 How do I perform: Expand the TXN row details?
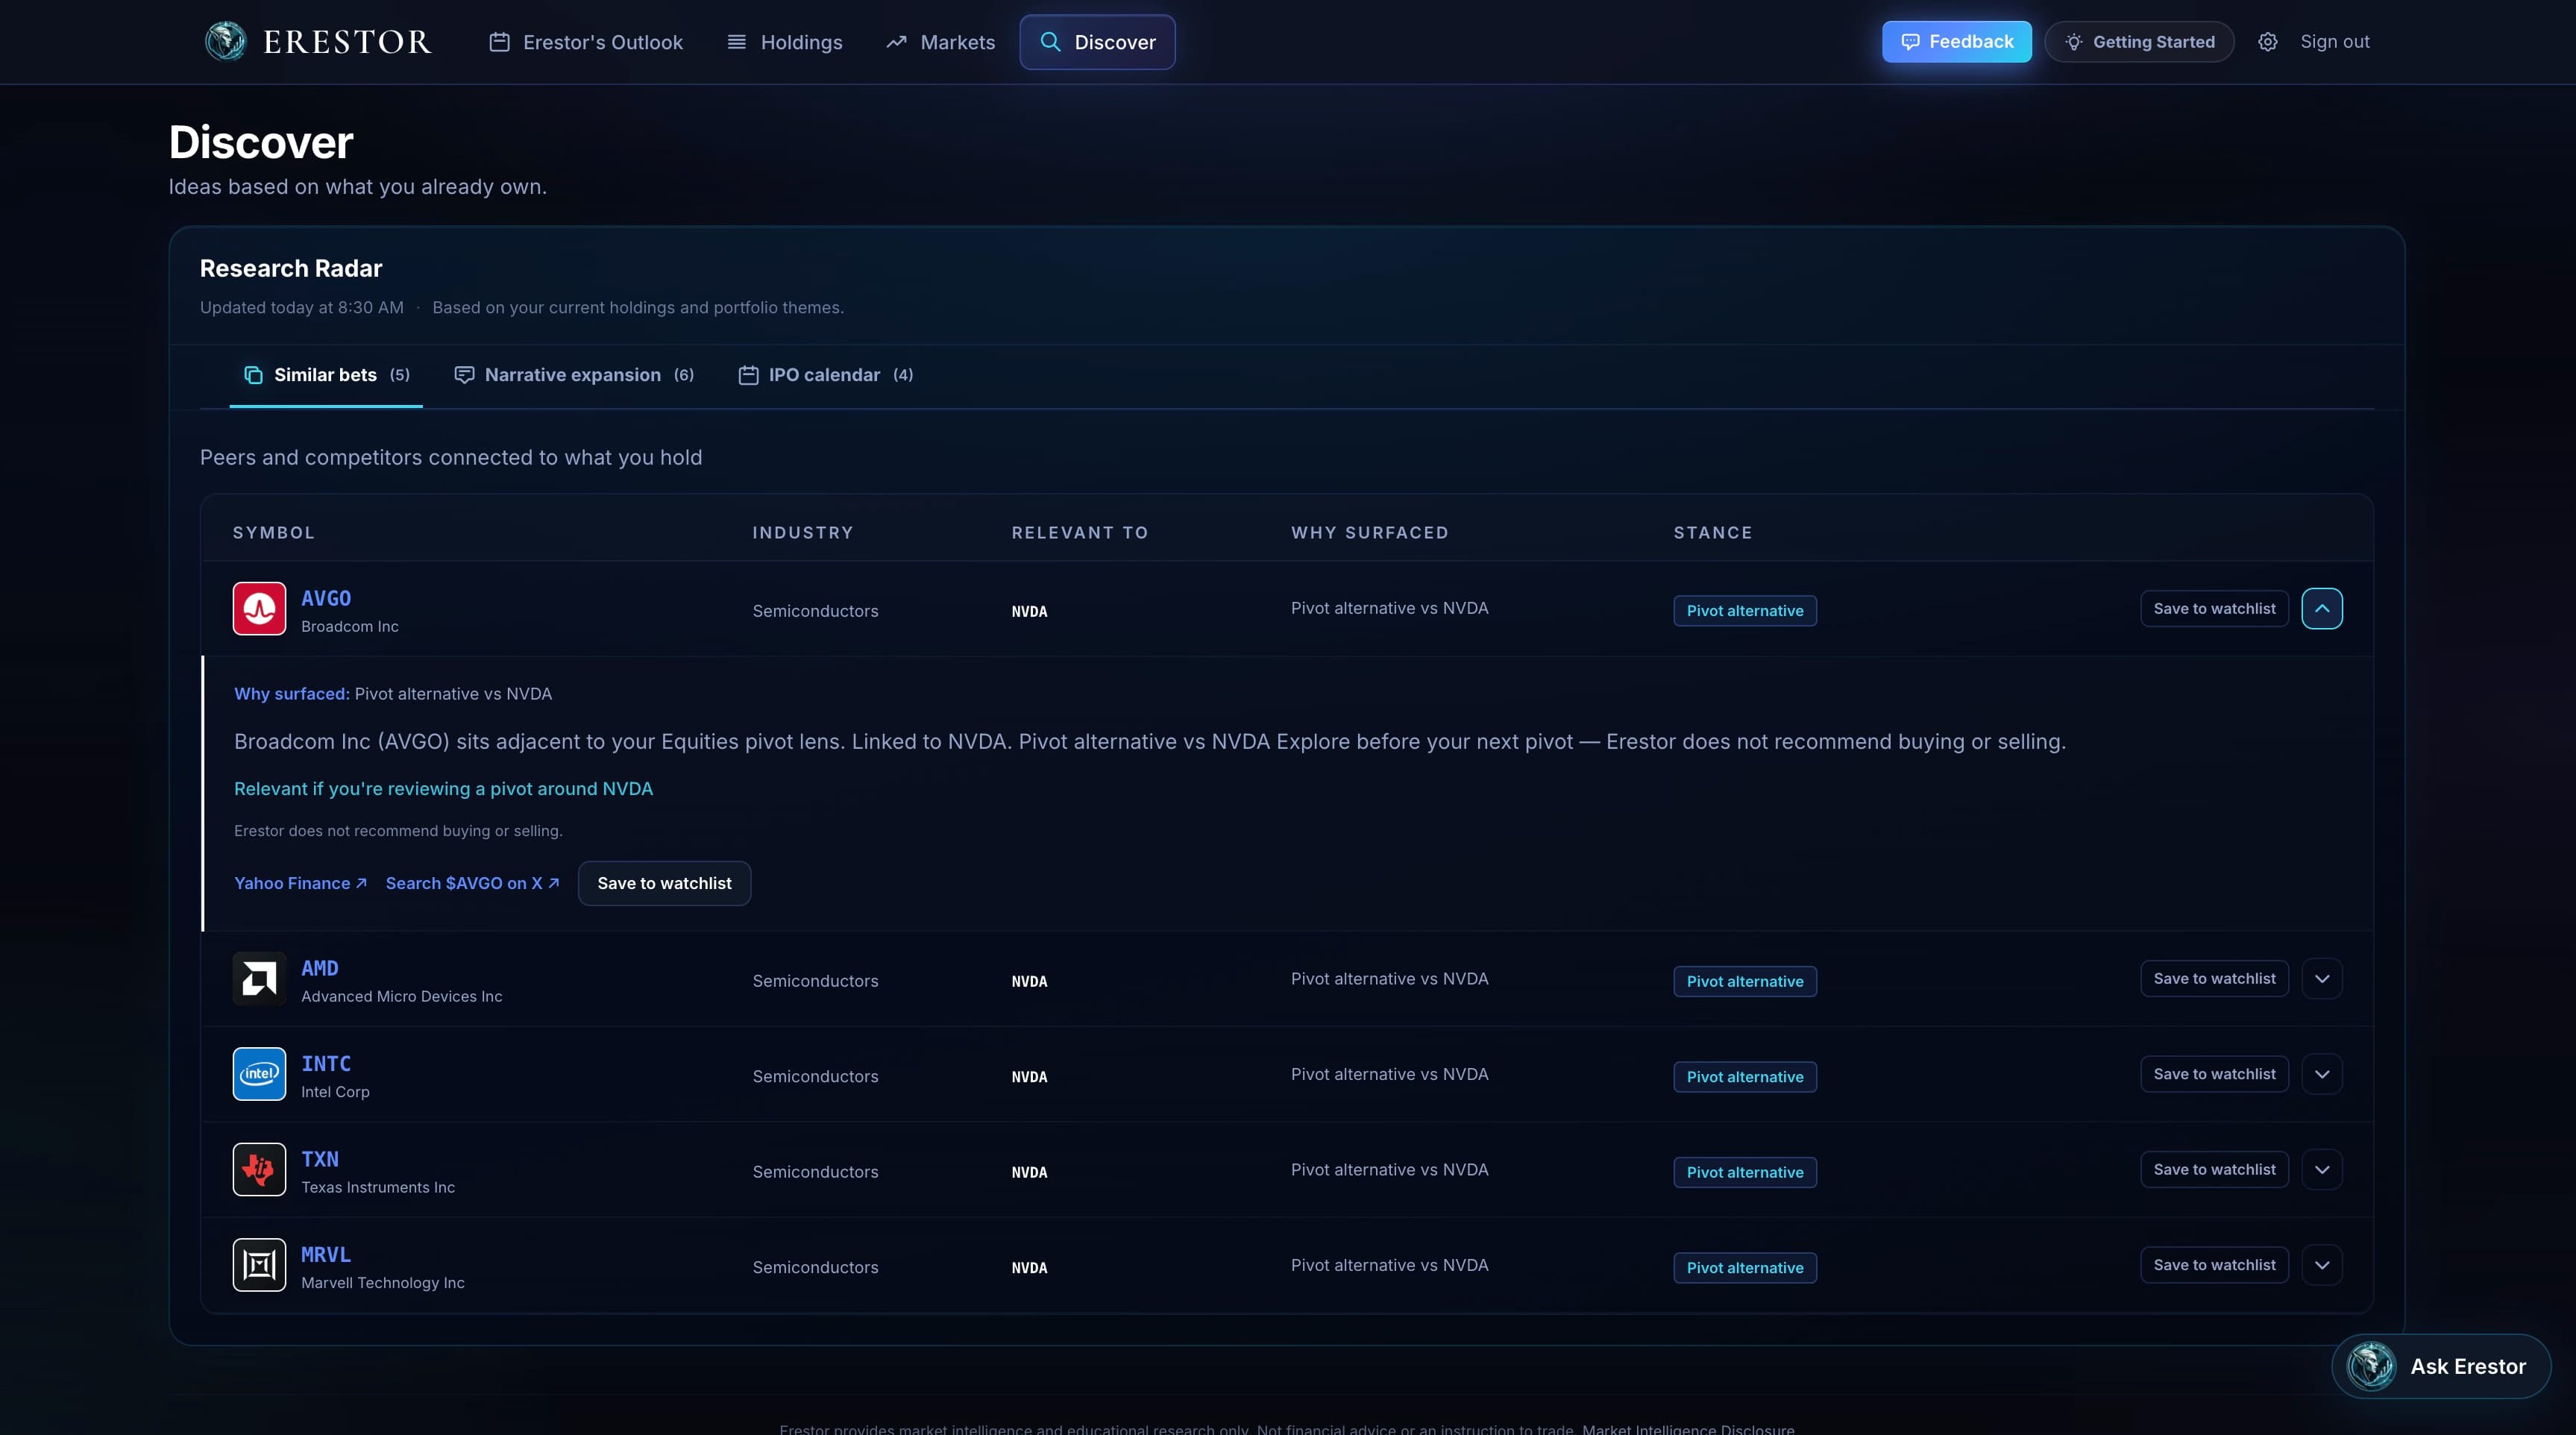pos(2322,1169)
